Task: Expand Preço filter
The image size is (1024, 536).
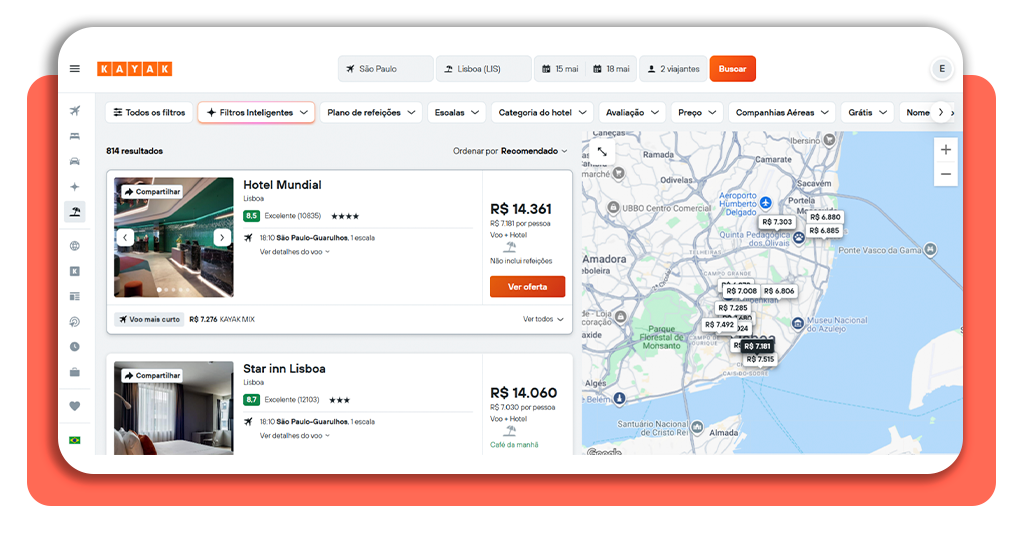Action: point(697,112)
